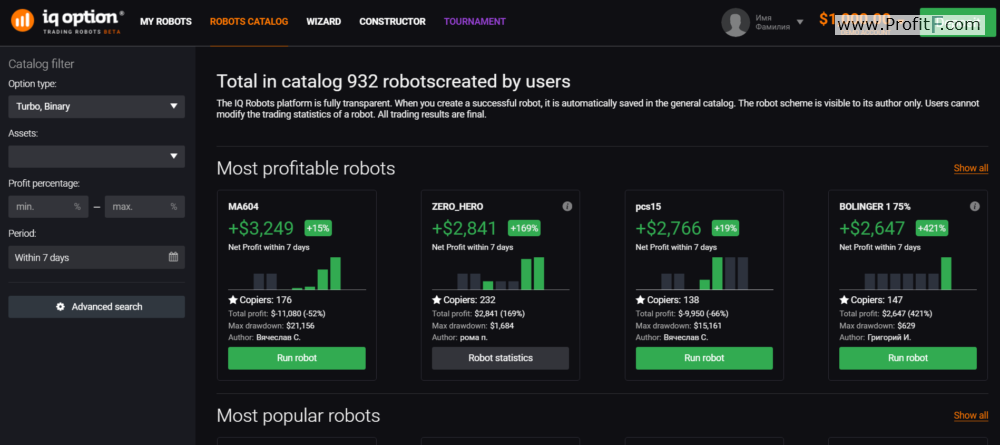Go to the WIZARD tab

(323, 22)
